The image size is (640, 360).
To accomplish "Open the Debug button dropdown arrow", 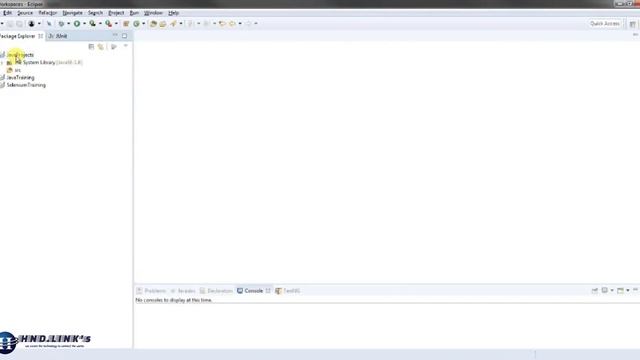I will coord(69,24).
